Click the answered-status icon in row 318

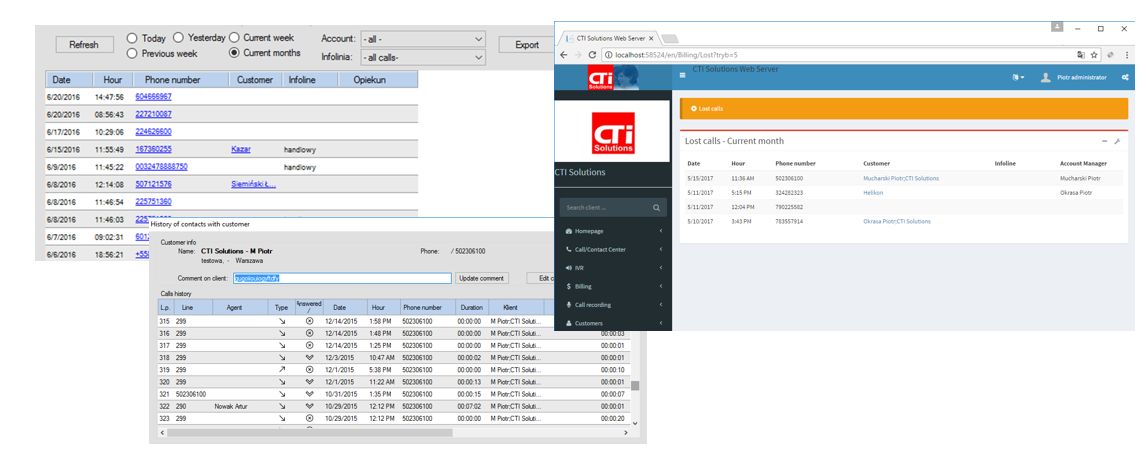(309, 358)
